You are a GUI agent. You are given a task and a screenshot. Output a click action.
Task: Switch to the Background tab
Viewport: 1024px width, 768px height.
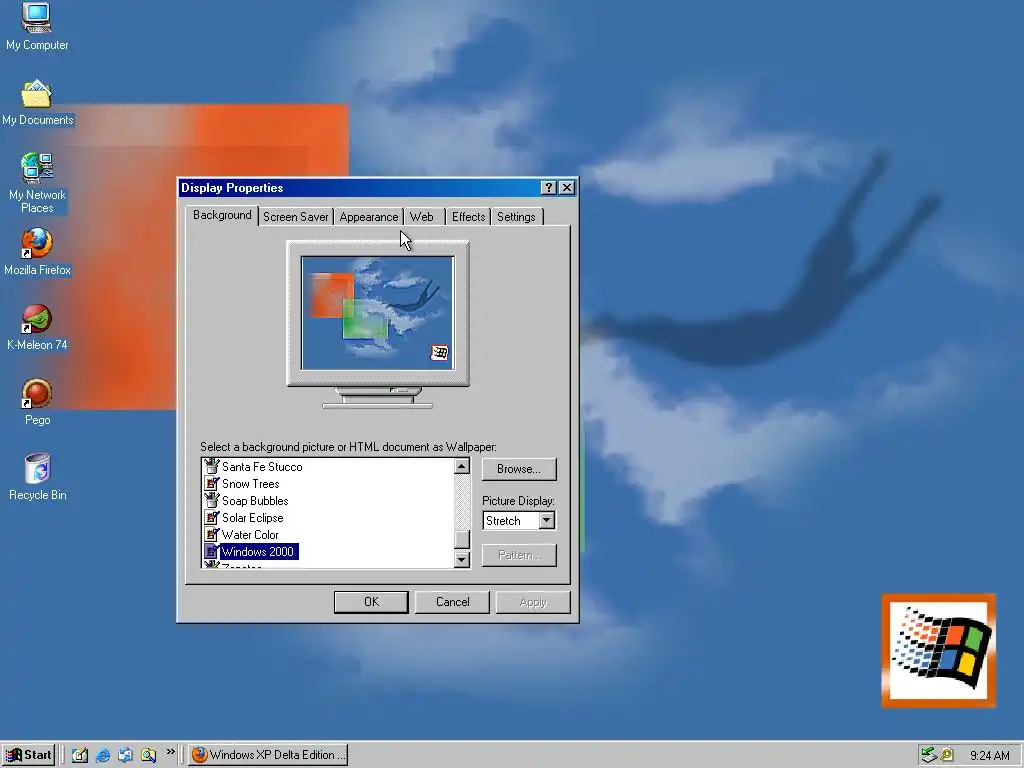(x=222, y=215)
